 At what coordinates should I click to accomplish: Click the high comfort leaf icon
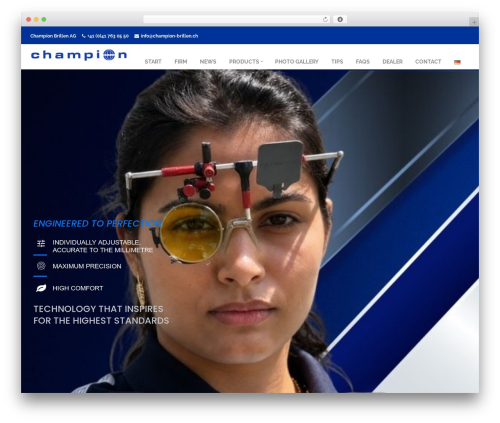tap(41, 288)
